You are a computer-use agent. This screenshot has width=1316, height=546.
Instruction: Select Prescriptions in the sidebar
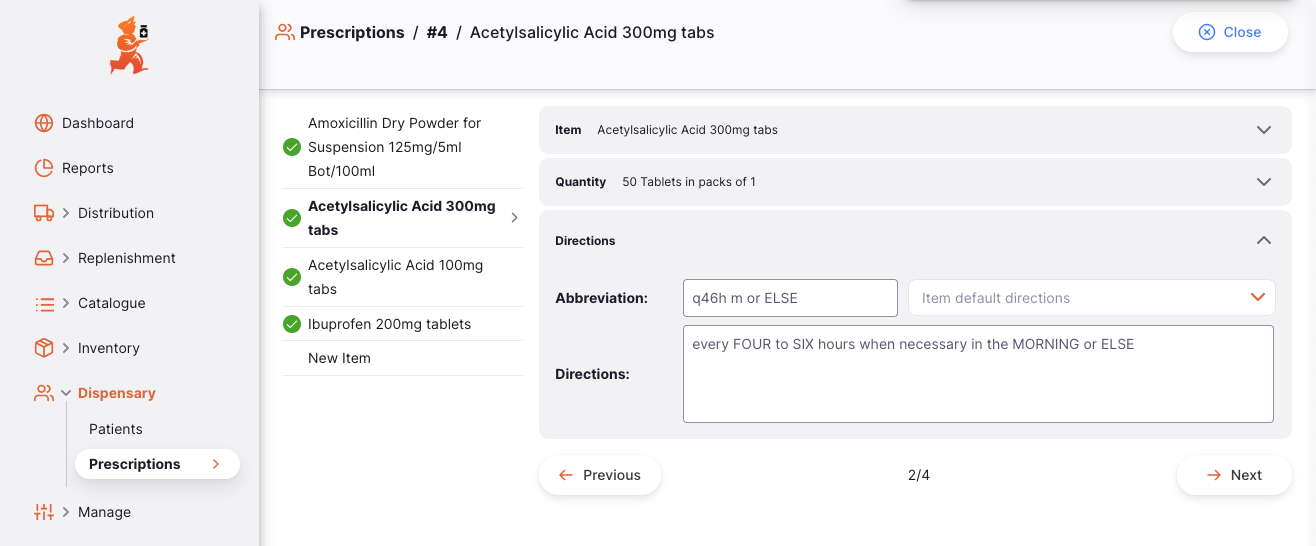135,464
